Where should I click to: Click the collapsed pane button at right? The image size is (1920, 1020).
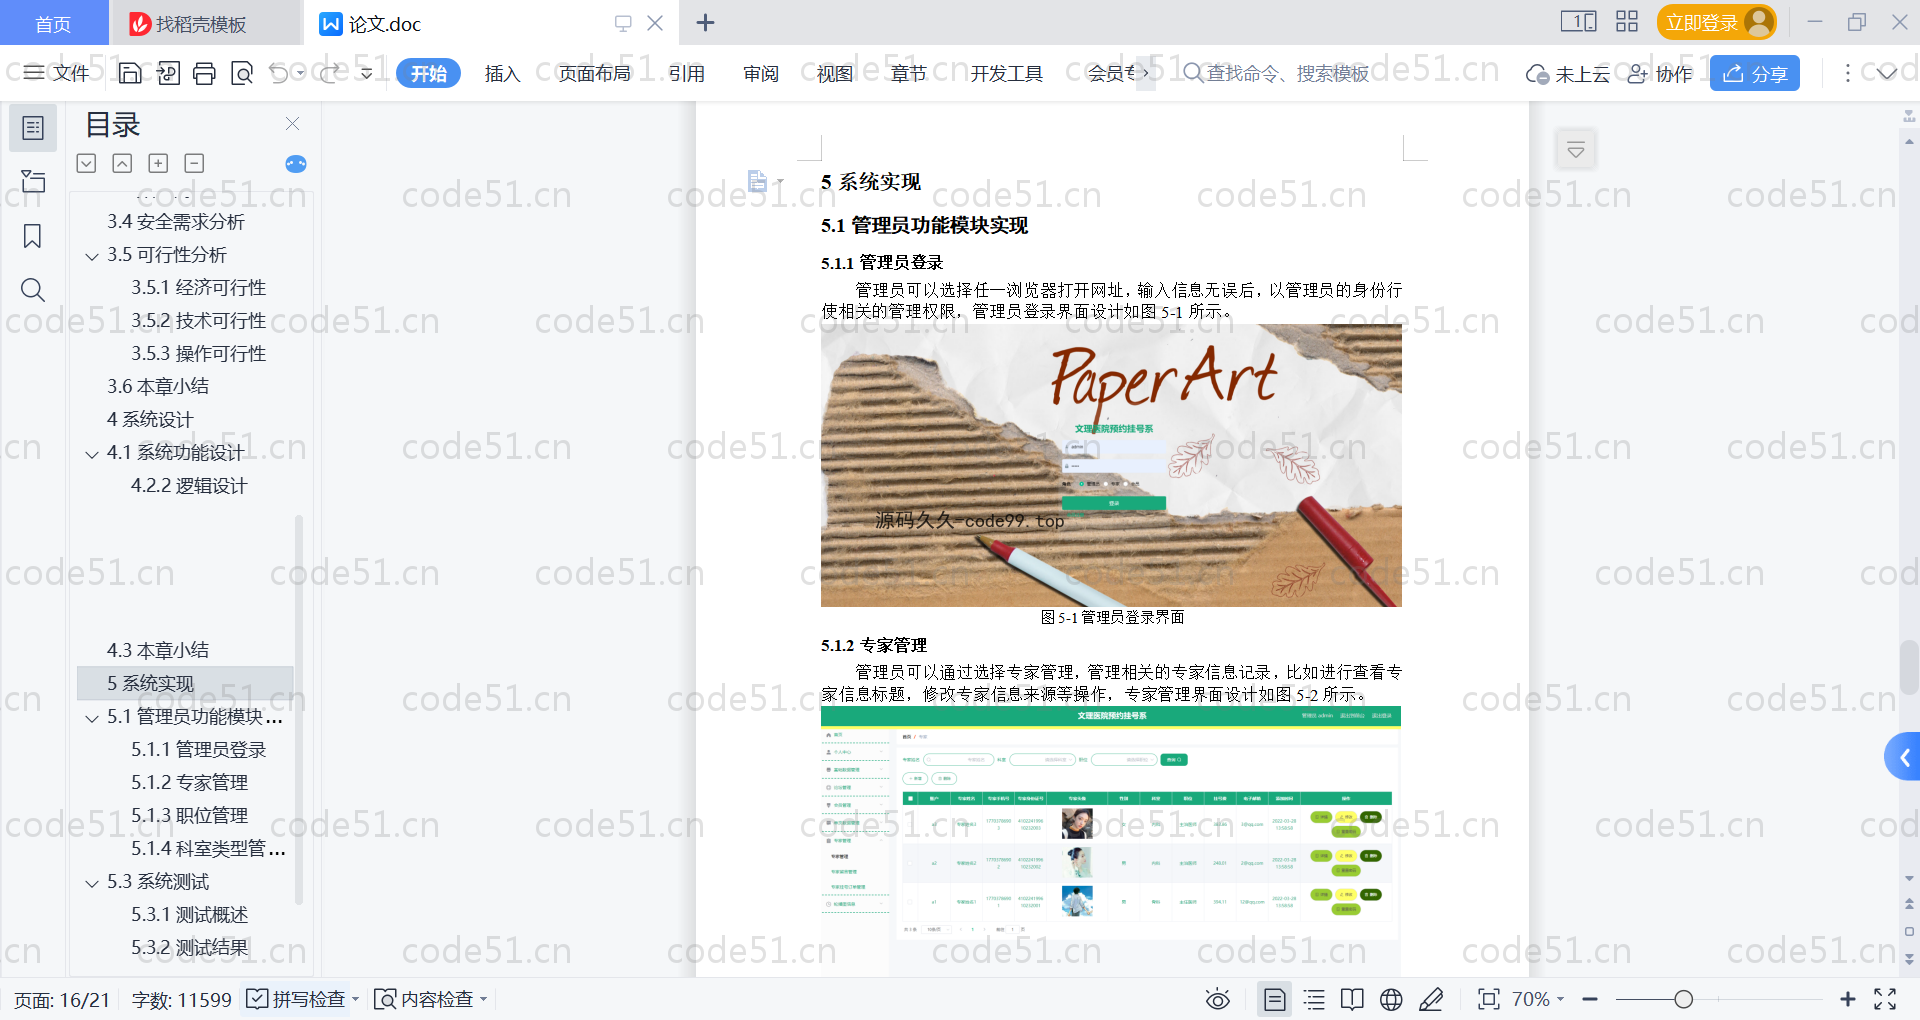point(1576,150)
